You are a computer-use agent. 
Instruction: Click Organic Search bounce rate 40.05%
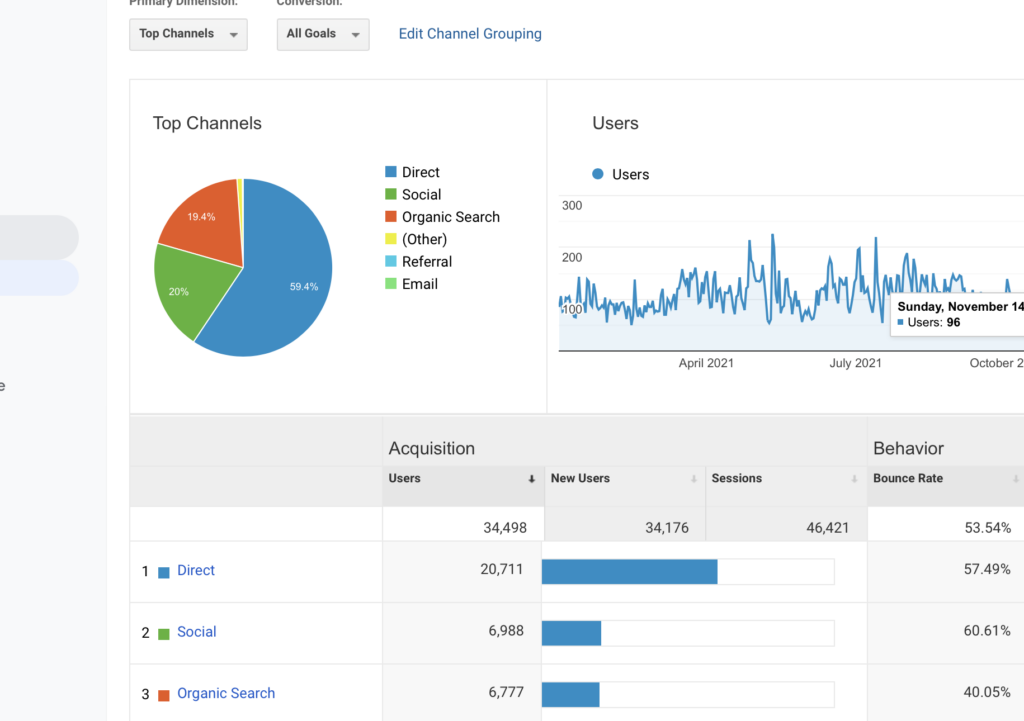pos(987,692)
